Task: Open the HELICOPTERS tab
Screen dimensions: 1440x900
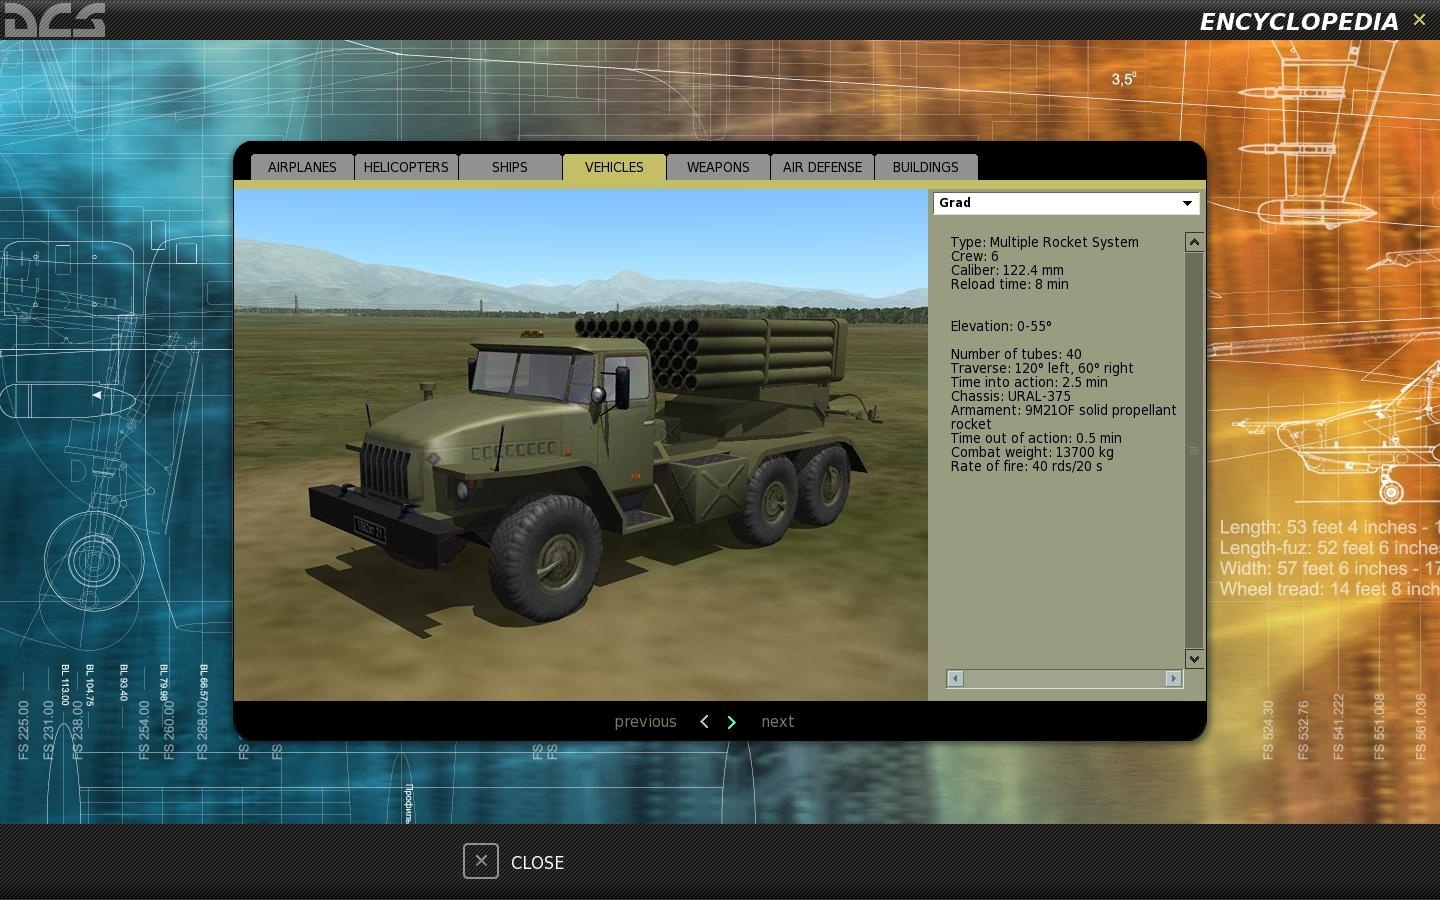Action: point(406,167)
